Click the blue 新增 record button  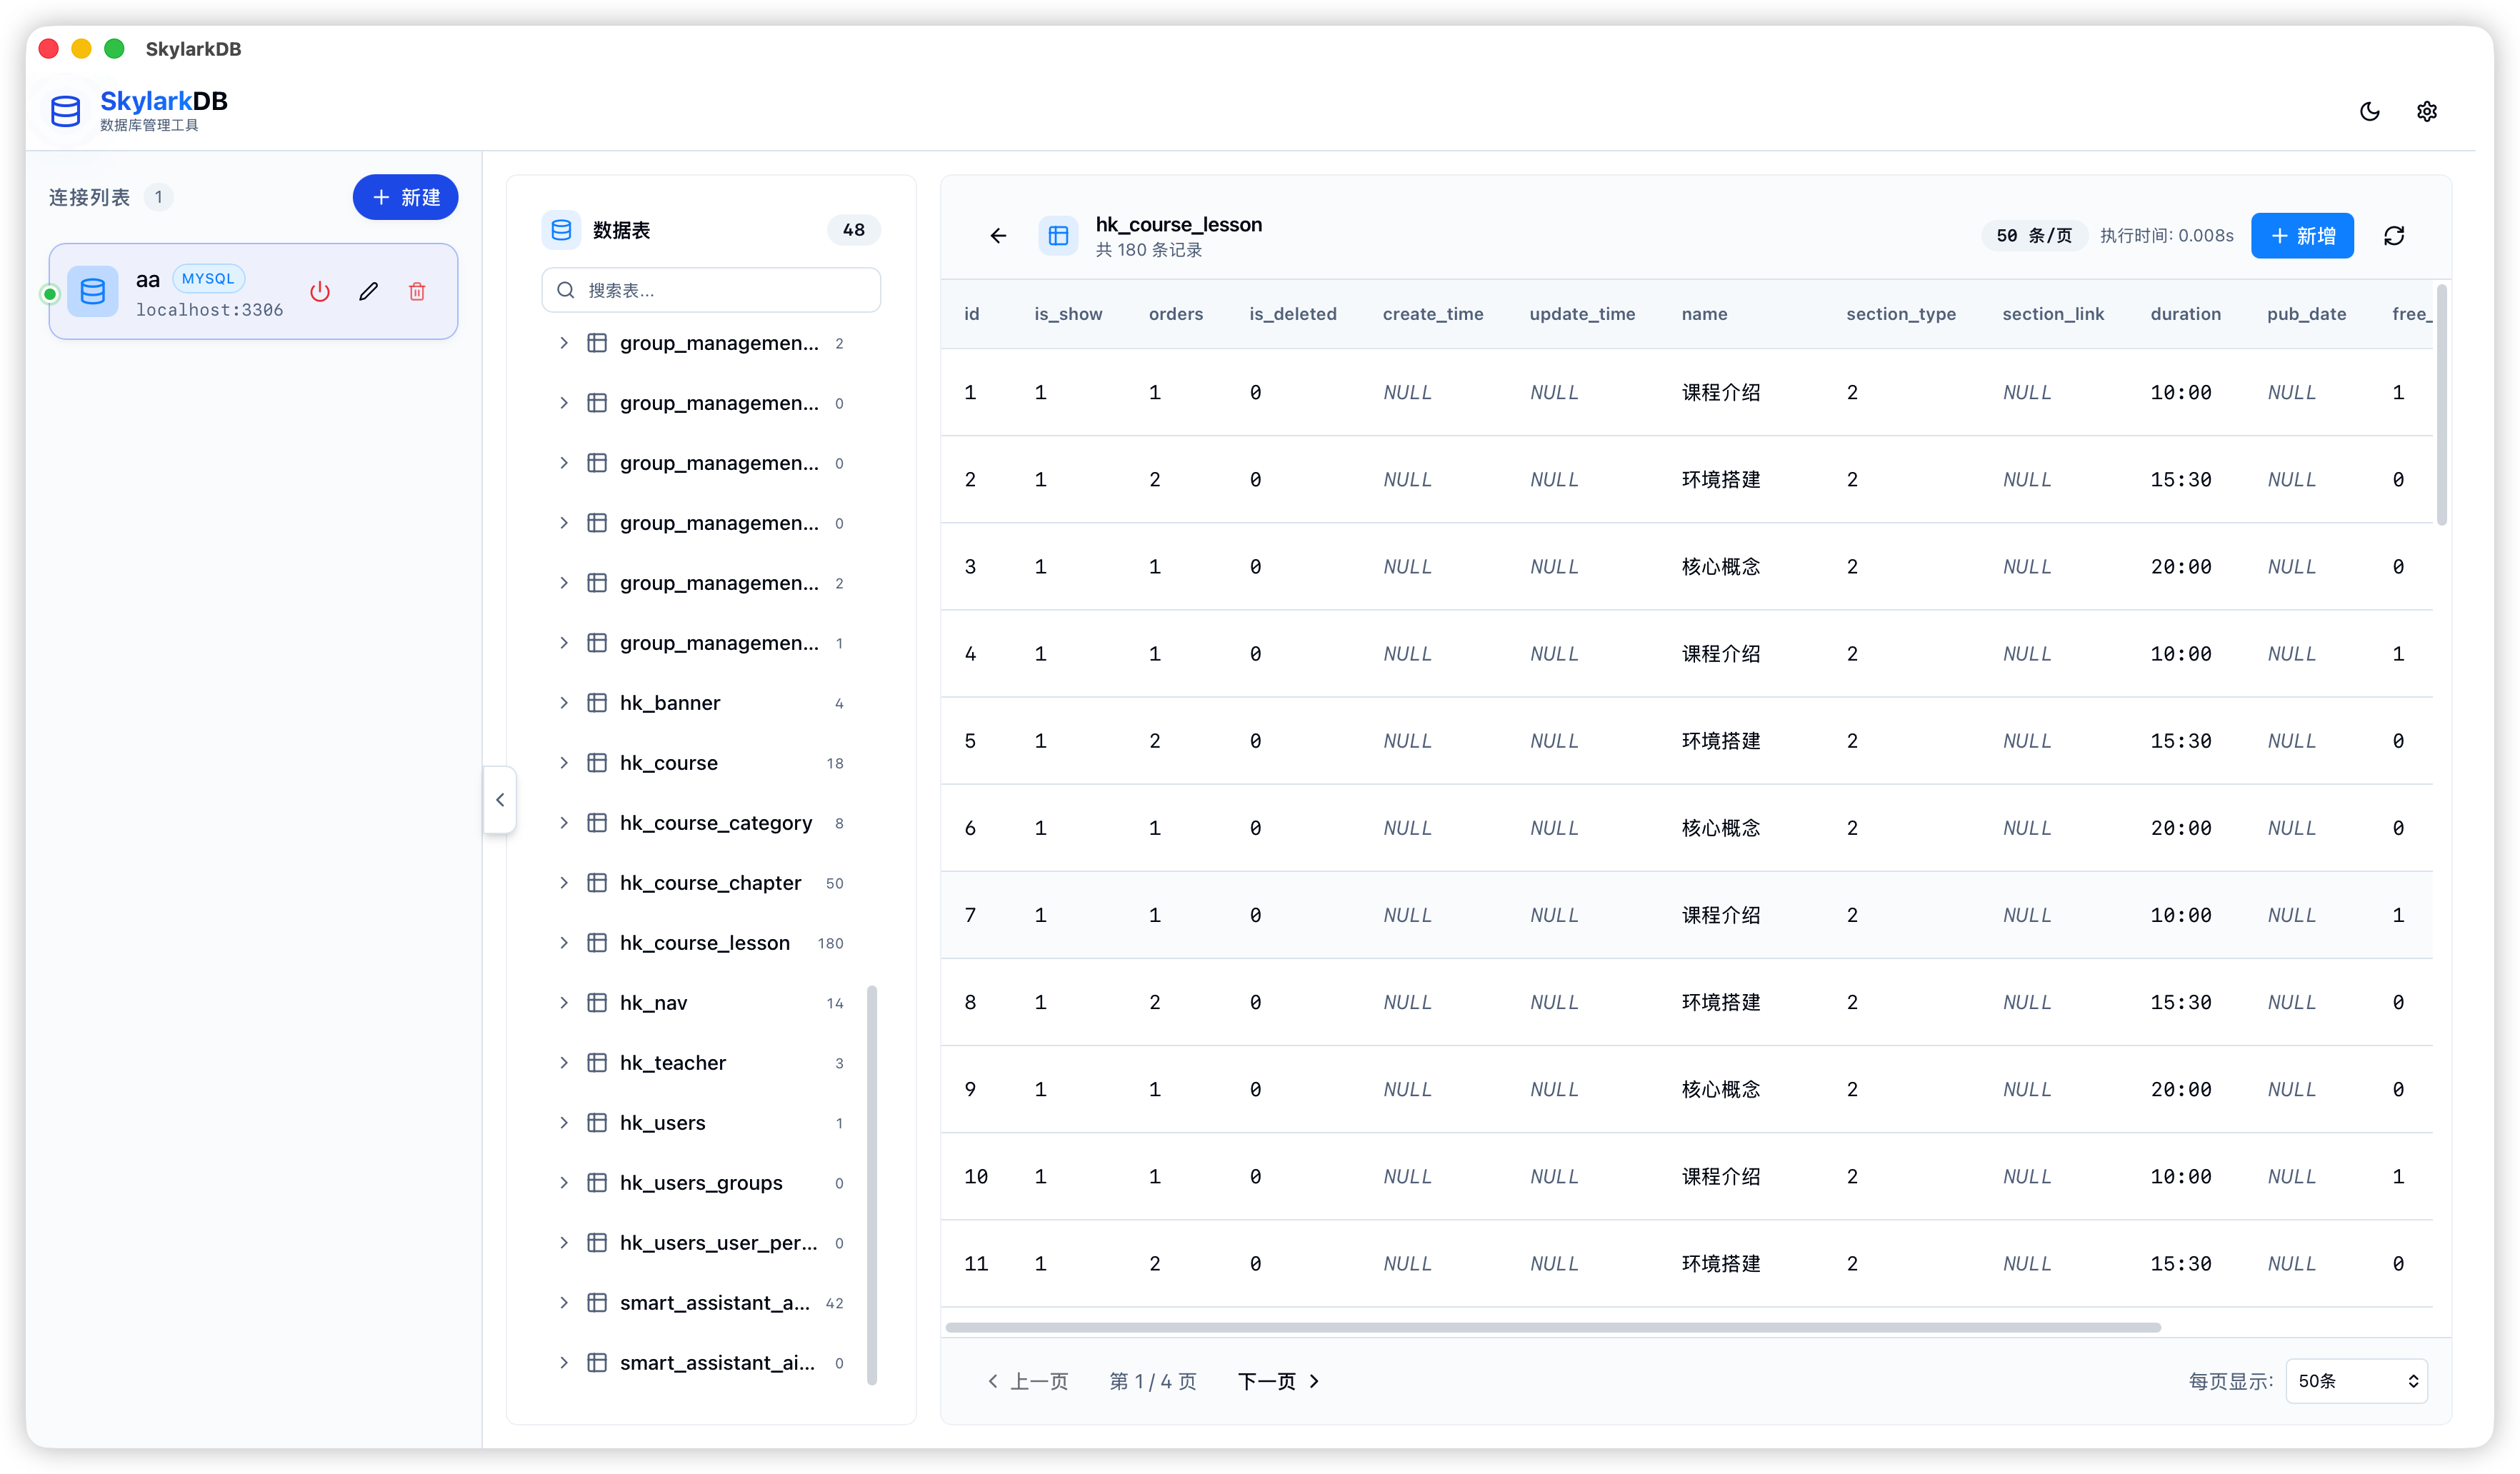click(x=2301, y=235)
